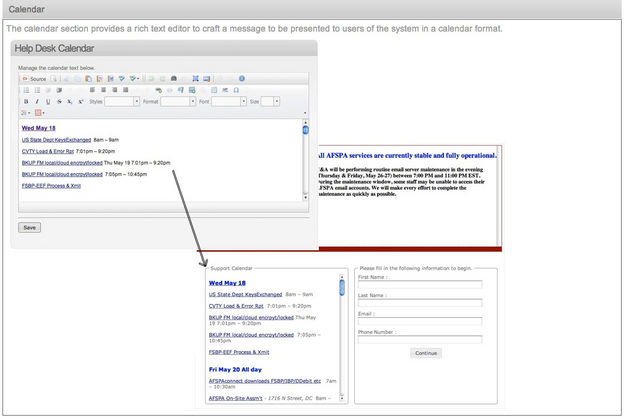Apply underline formatting in the editor
This screenshot has width=626, height=420.
pyautogui.click(x=48, y=101)
